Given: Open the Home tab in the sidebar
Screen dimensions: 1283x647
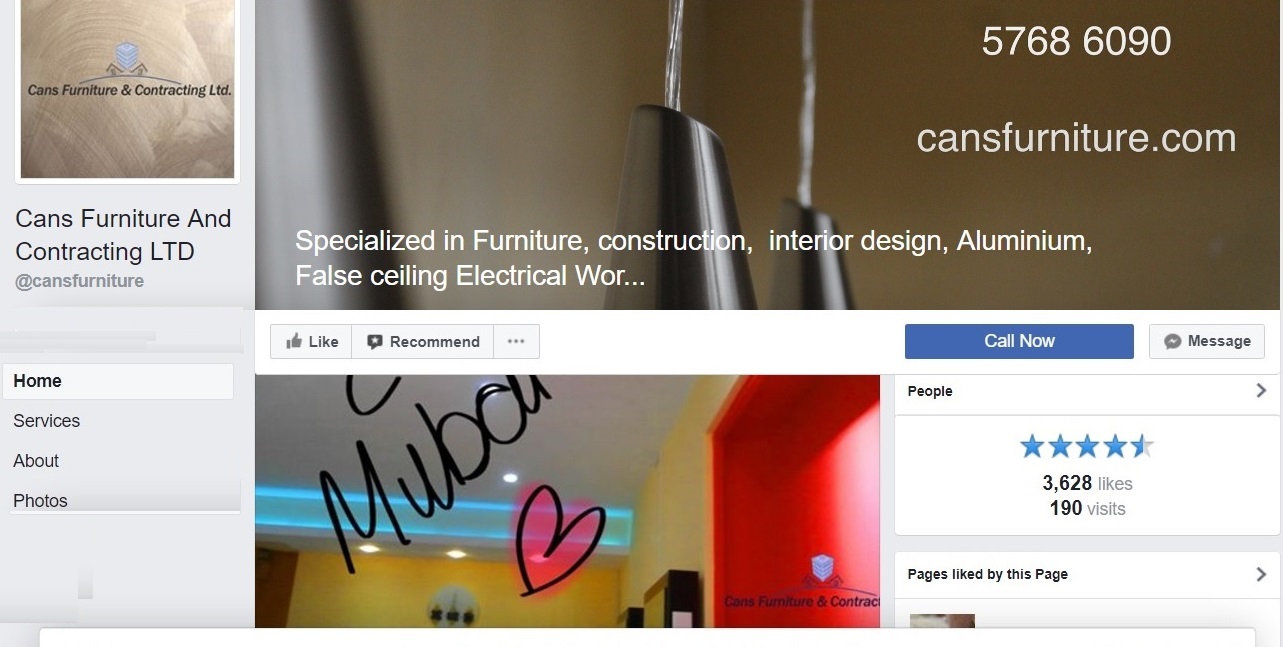Looking at the screenshot, I should coord(118,381).
